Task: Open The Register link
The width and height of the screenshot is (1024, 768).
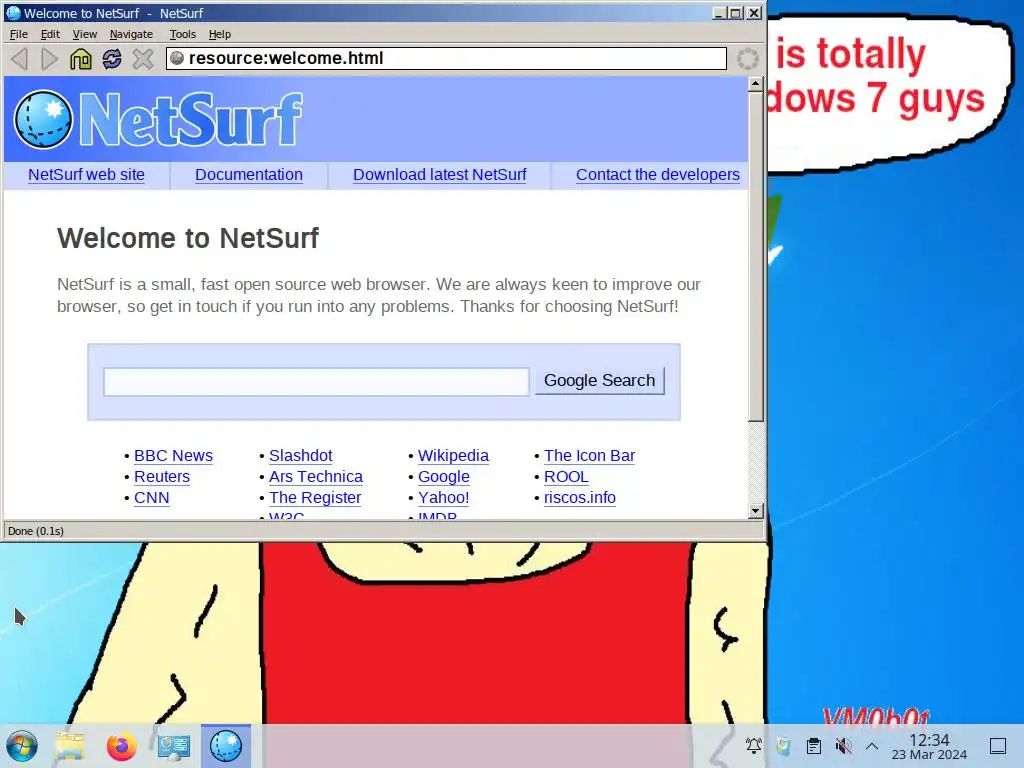Action: point(315,497)
